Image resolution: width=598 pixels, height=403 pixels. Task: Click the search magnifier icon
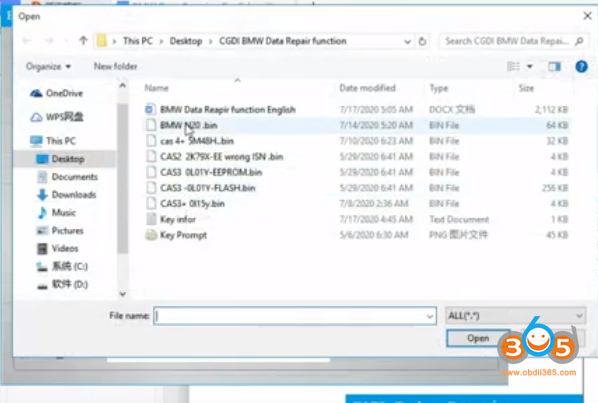click(579, 41)
